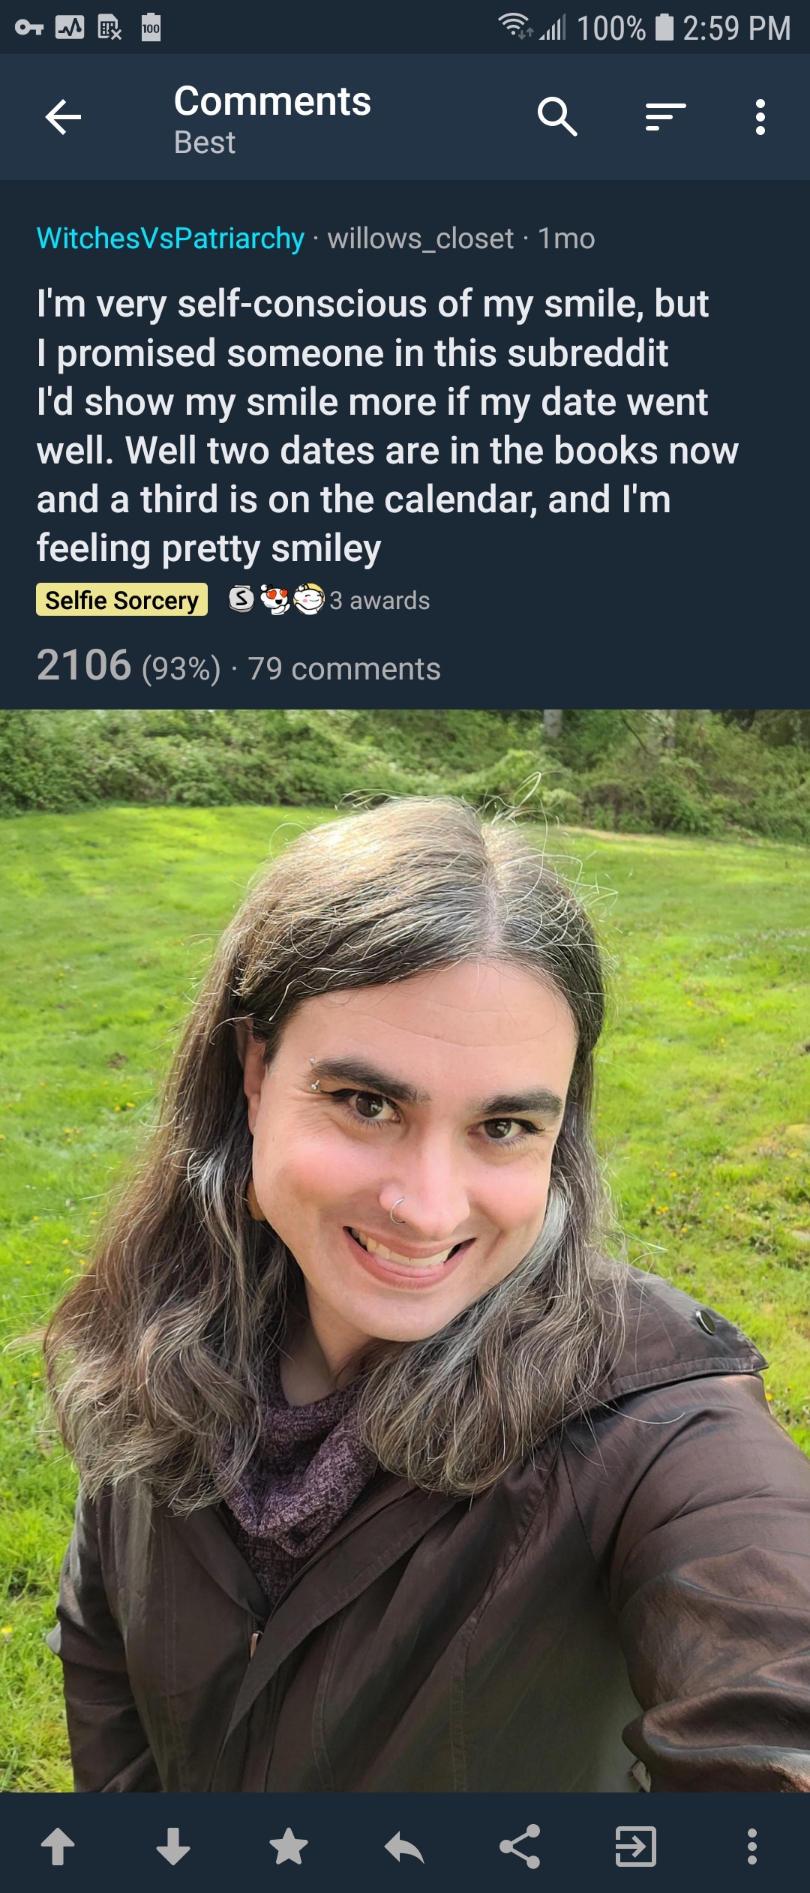The image size is (810, 1893).
Task: Reply to the post
Action: [x=404, y=1847]
